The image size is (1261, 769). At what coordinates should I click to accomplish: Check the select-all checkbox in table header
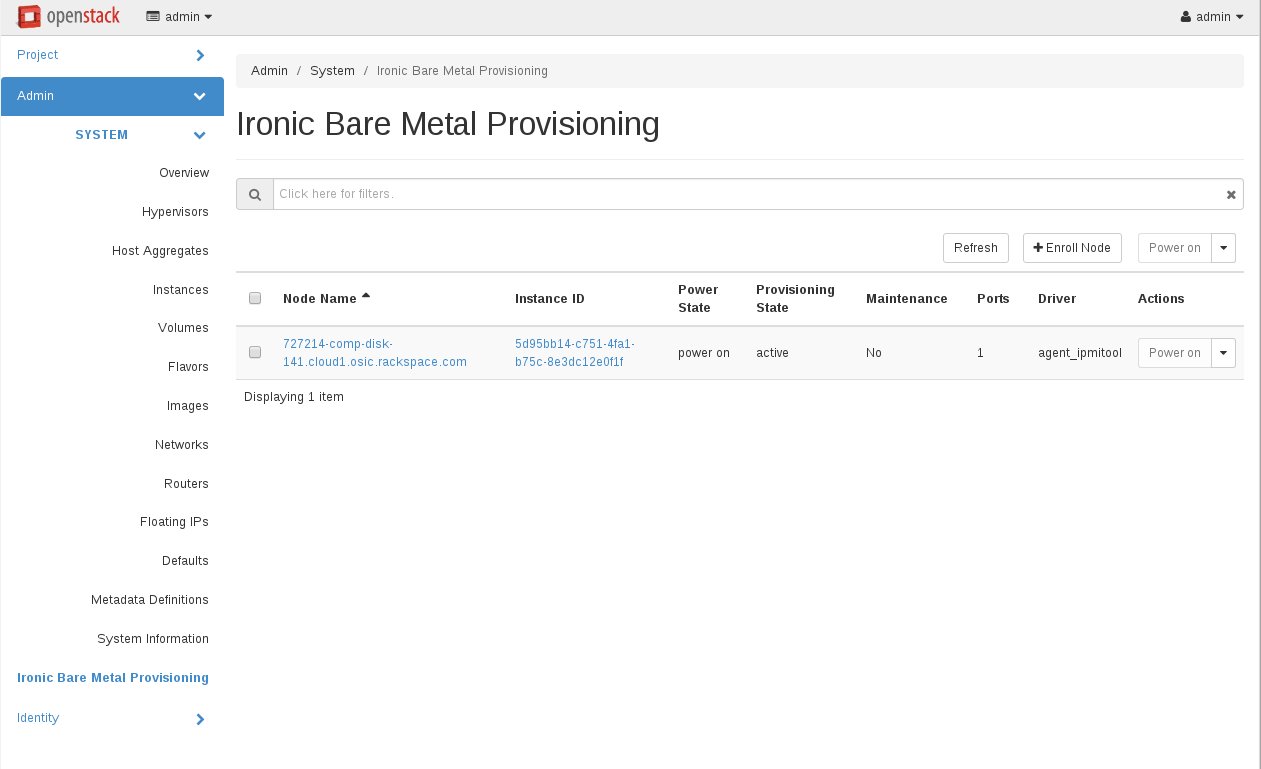pos(255,298)
